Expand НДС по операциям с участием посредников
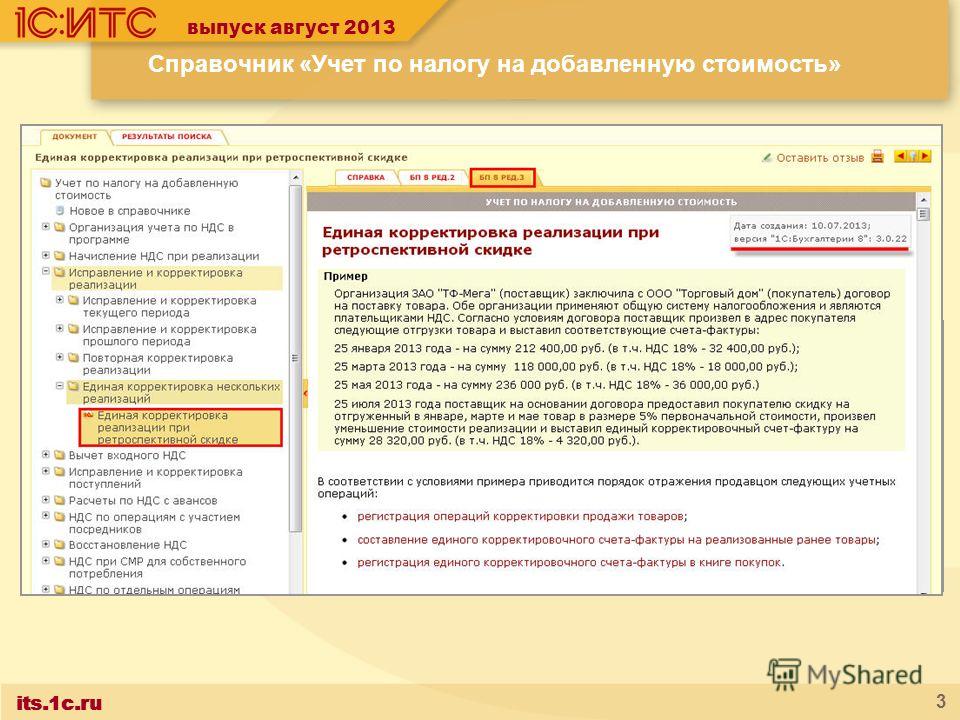The height and width of the screenshot is (720, 960). [x=45, y=516]
